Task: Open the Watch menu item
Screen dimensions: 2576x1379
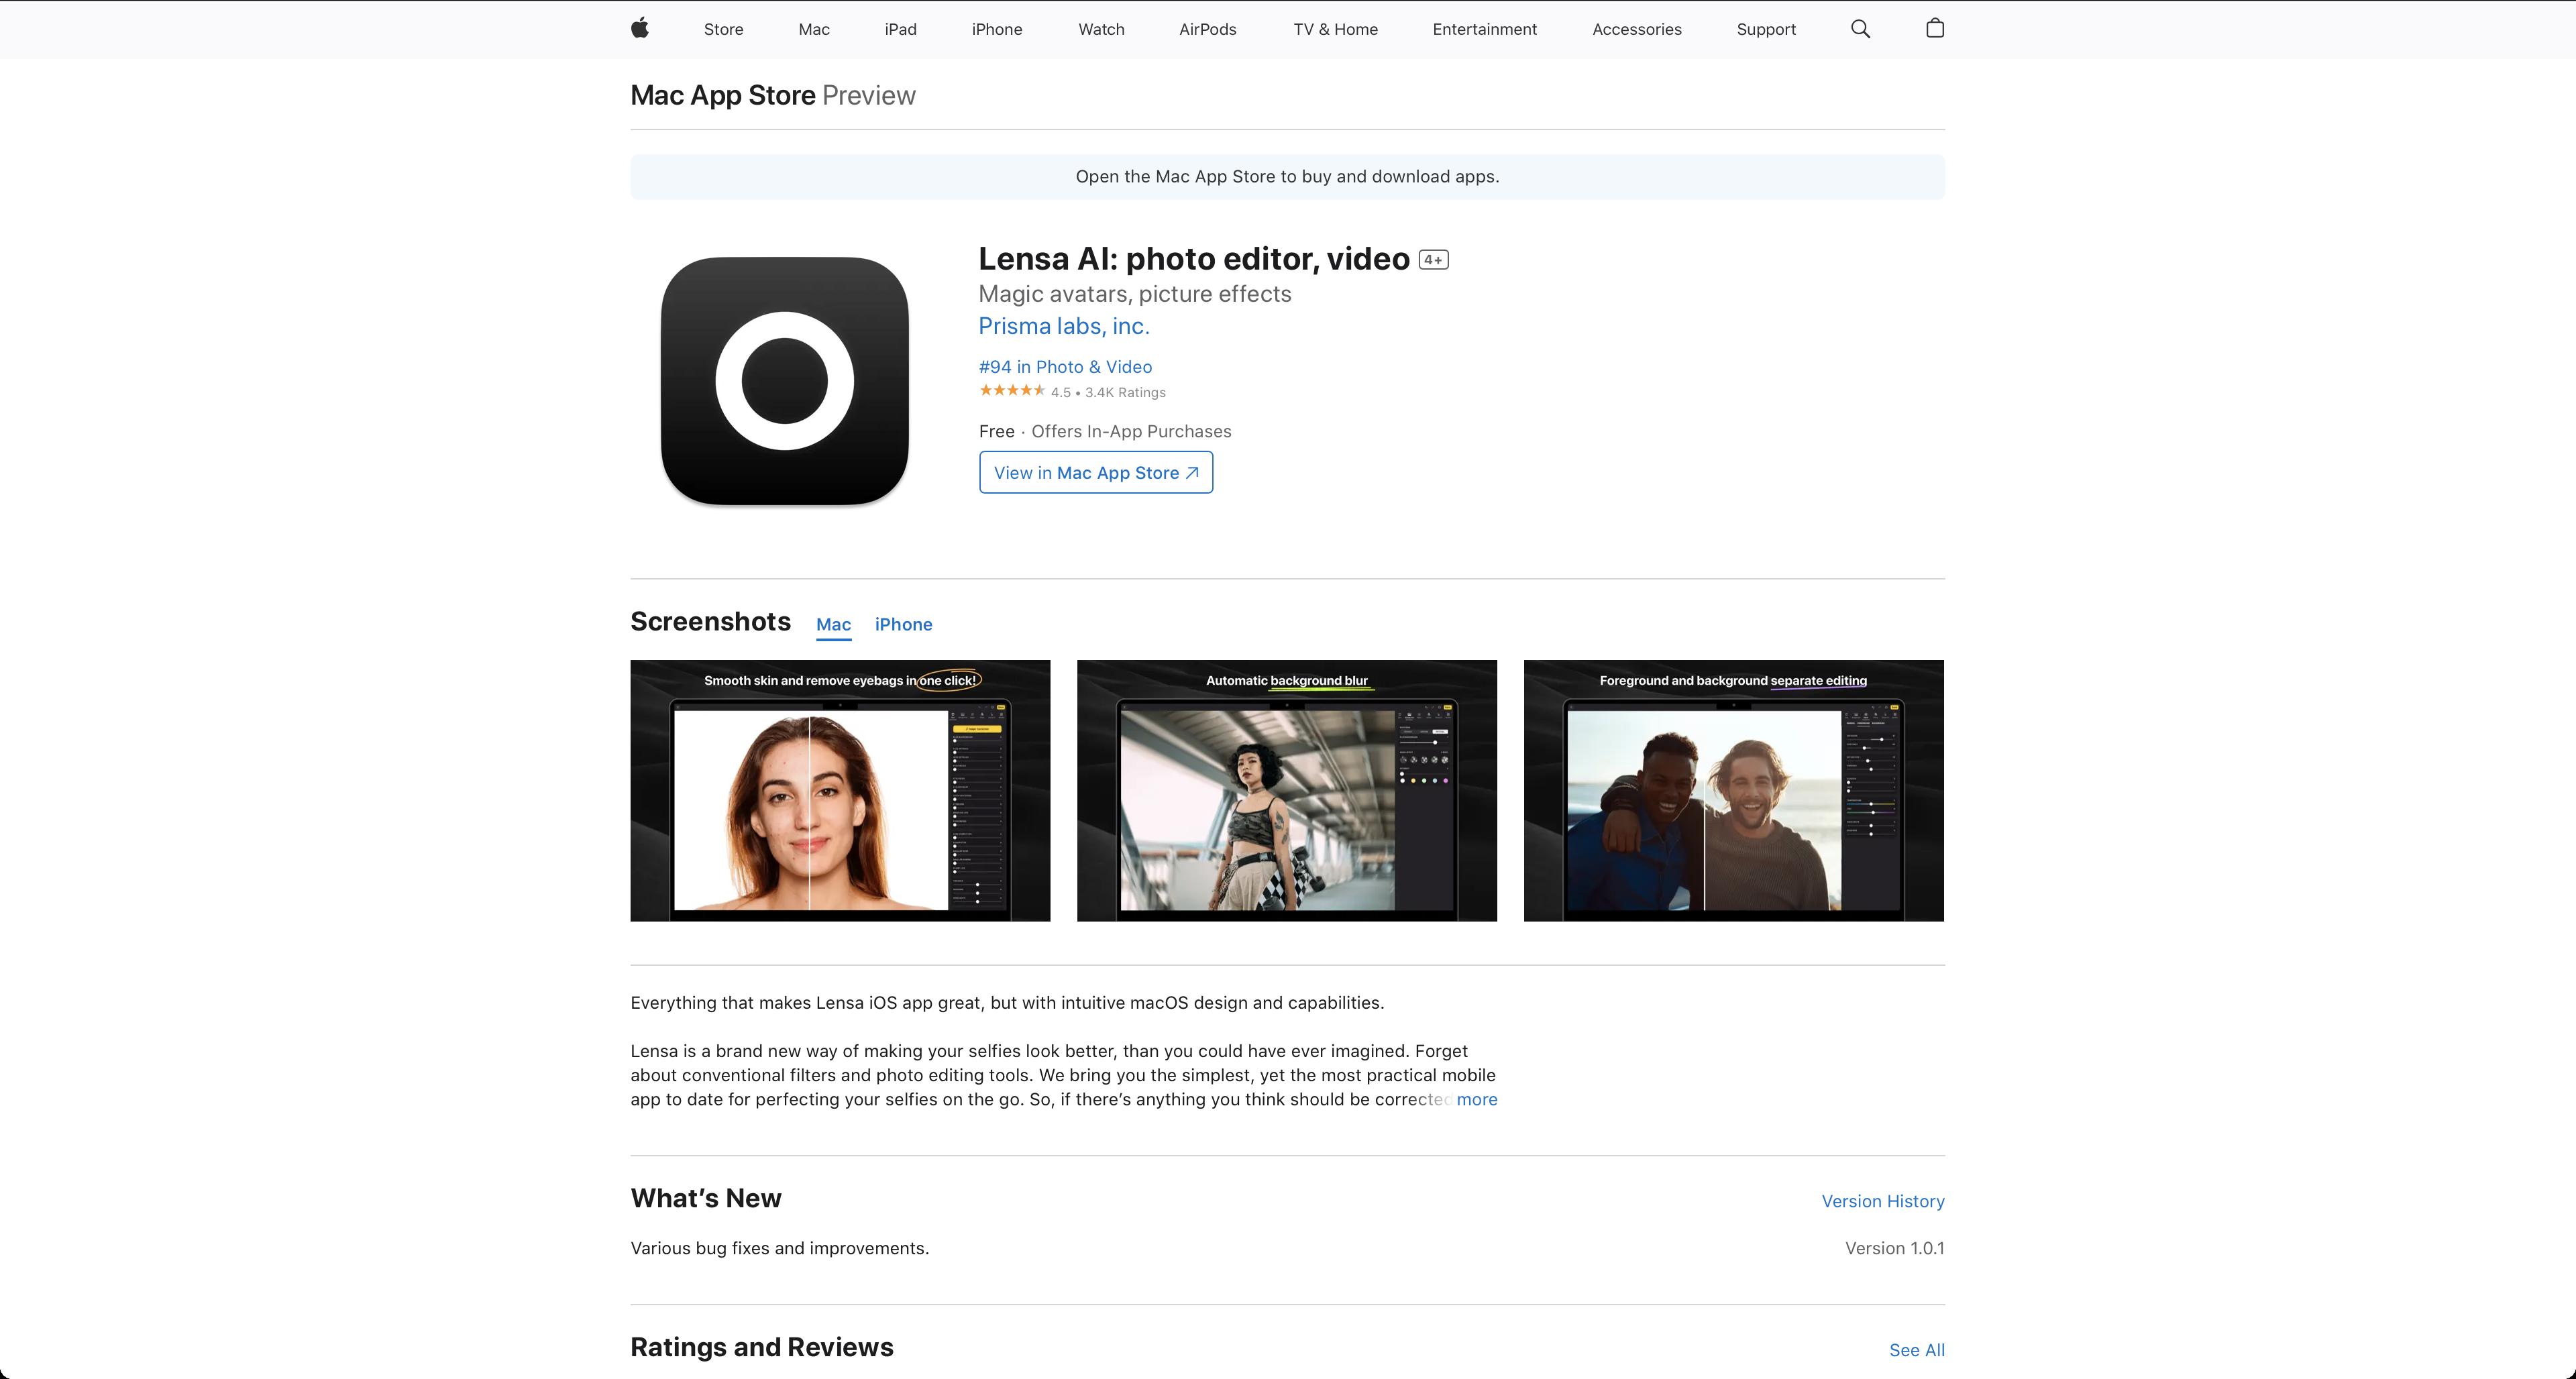Action: [x=1101, y=29]
